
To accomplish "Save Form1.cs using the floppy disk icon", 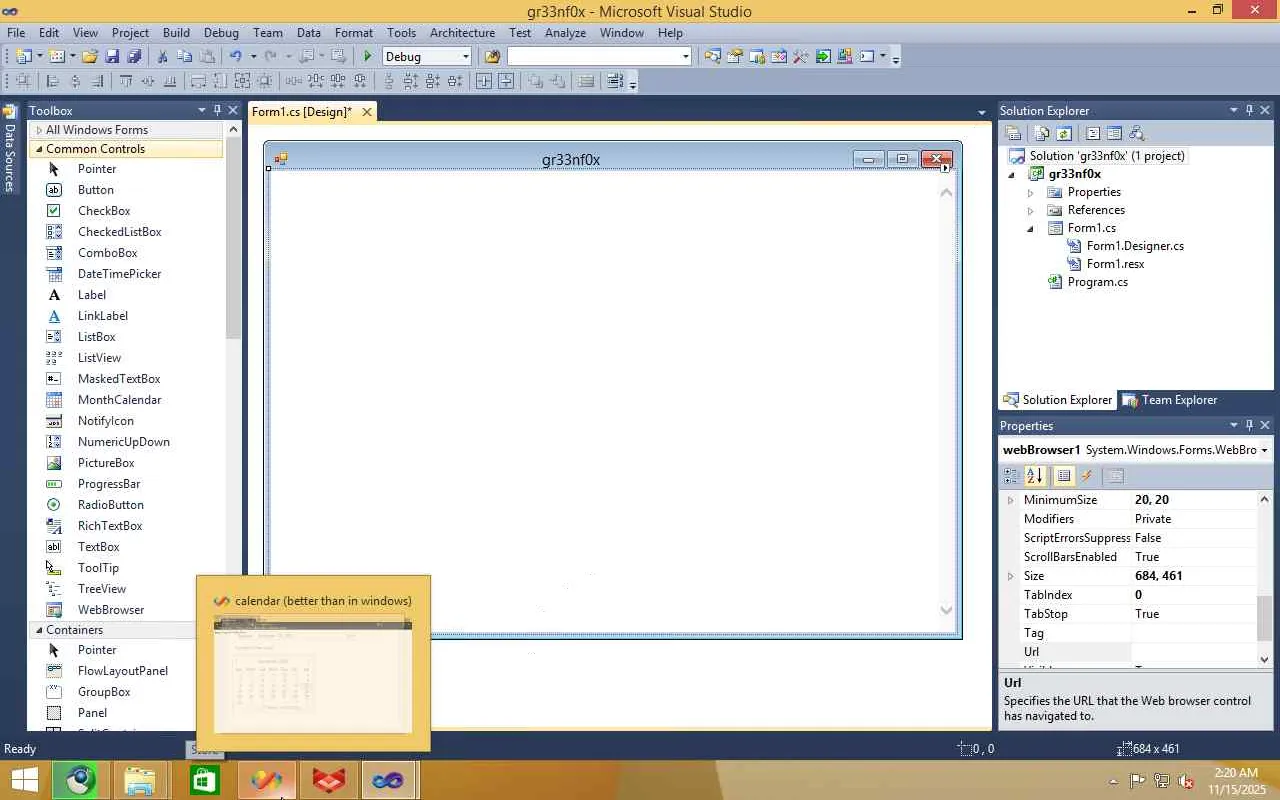I will pos(112,57).
